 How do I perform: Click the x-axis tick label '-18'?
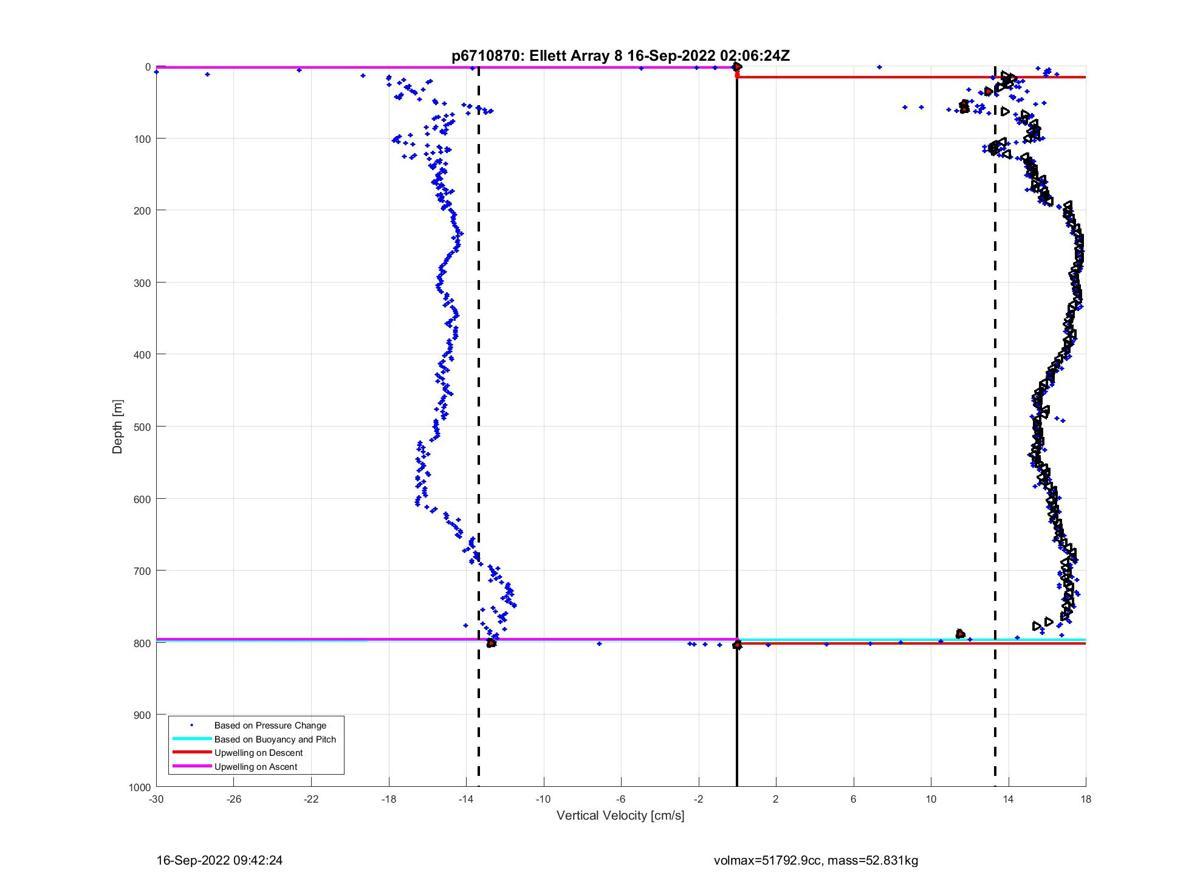pos(389,799)
